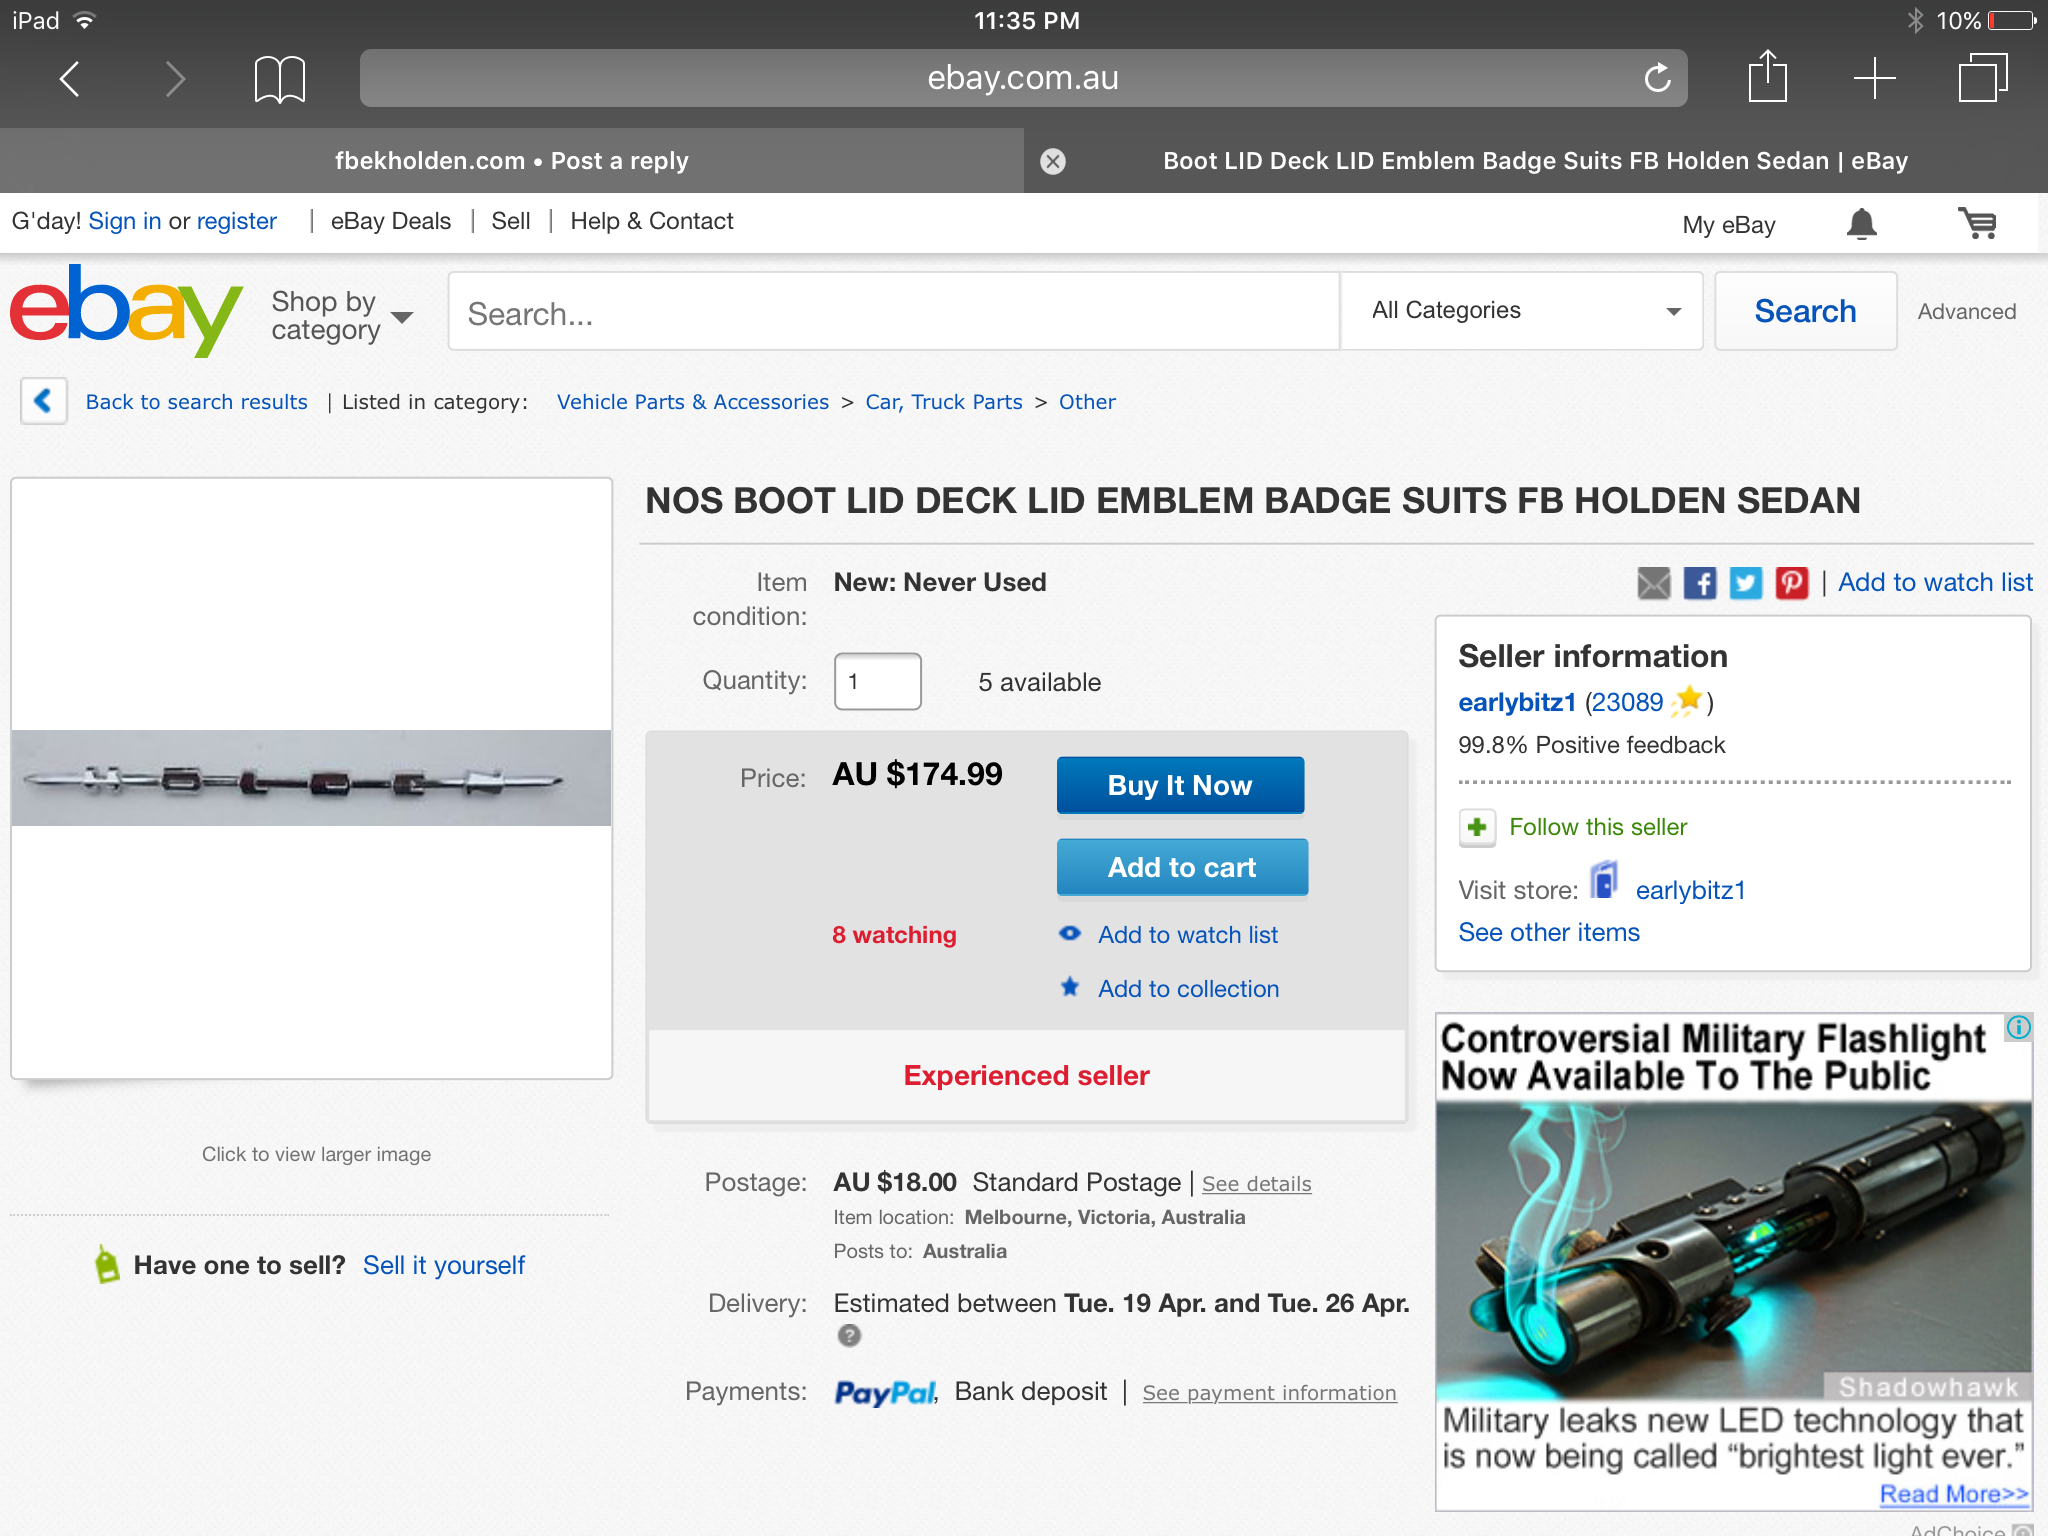Open feedback score 23089 link
Image resolution: width=2048 pixels, height=1536 pixels.
pyautogui.click(x=1627, y=703)
